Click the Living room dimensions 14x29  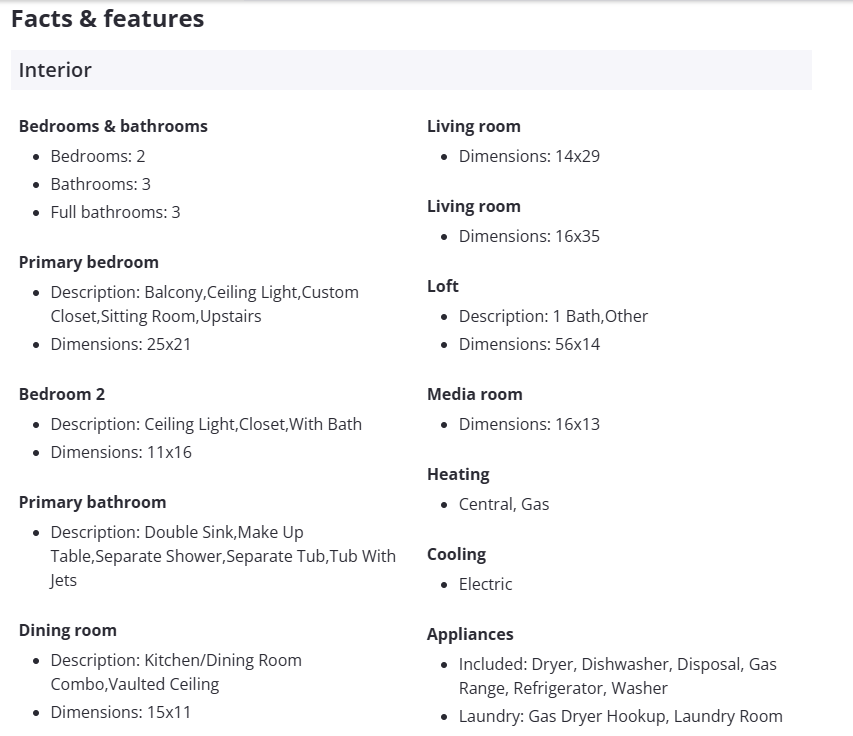click(529, 156)
